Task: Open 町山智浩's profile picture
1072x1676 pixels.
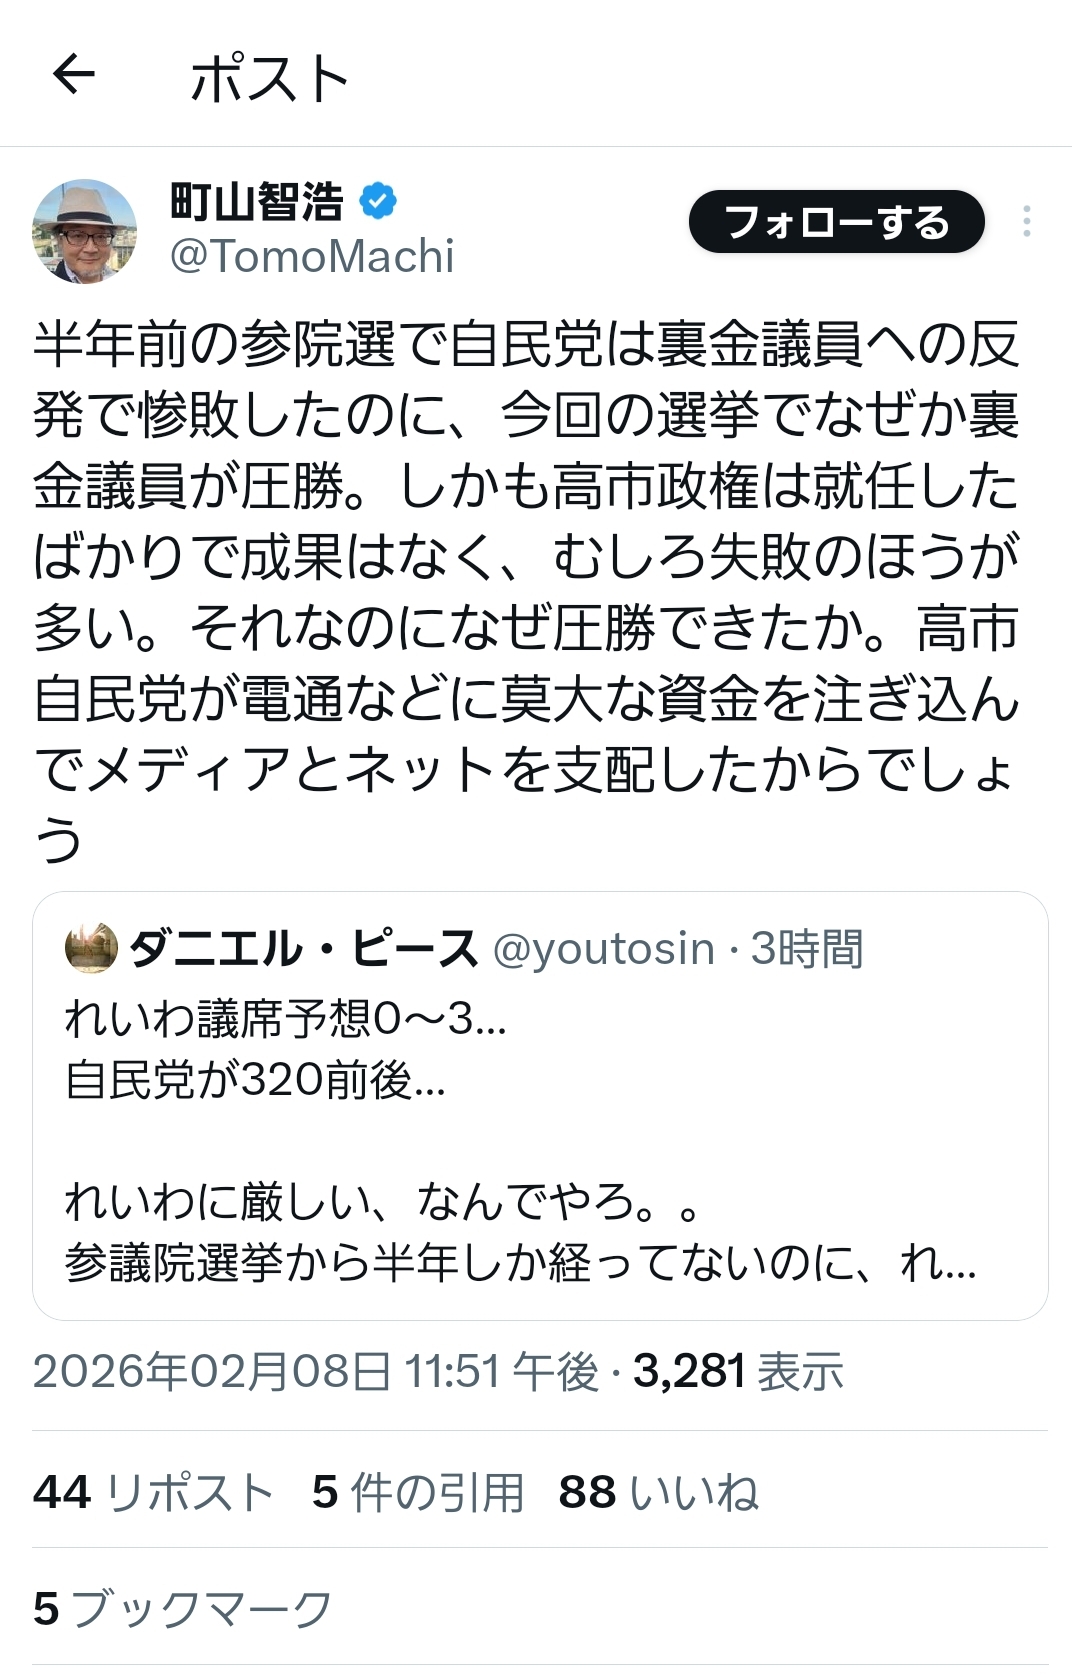Action: point(84,231)
